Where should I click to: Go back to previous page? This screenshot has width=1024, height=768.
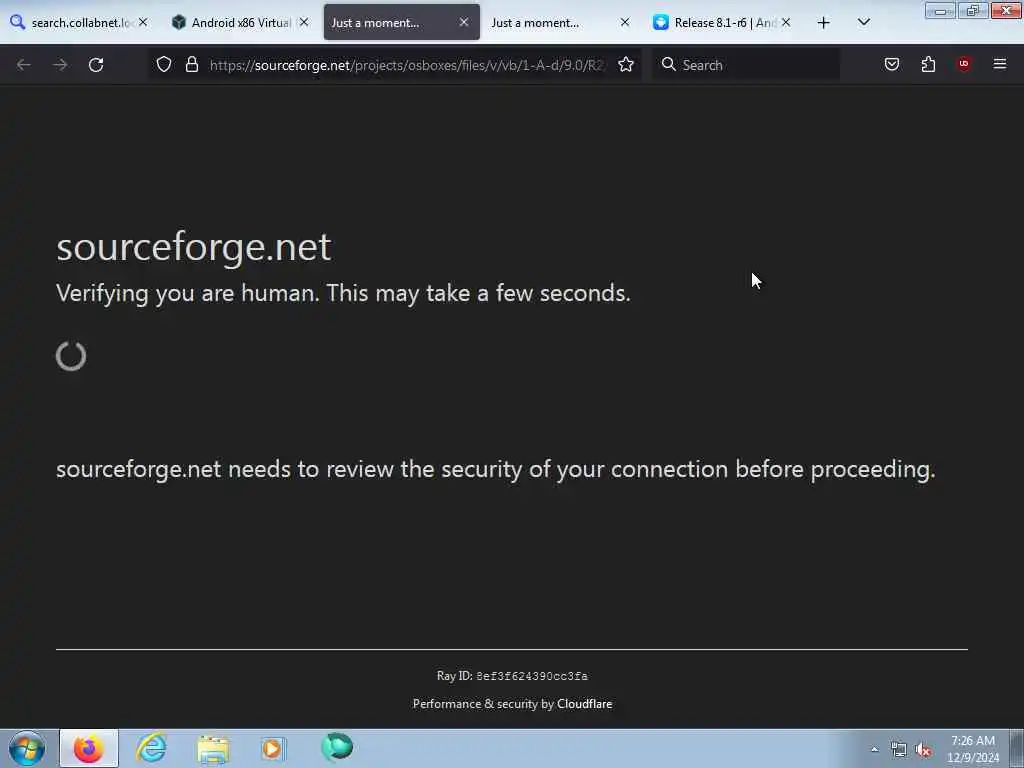(24, 65)
